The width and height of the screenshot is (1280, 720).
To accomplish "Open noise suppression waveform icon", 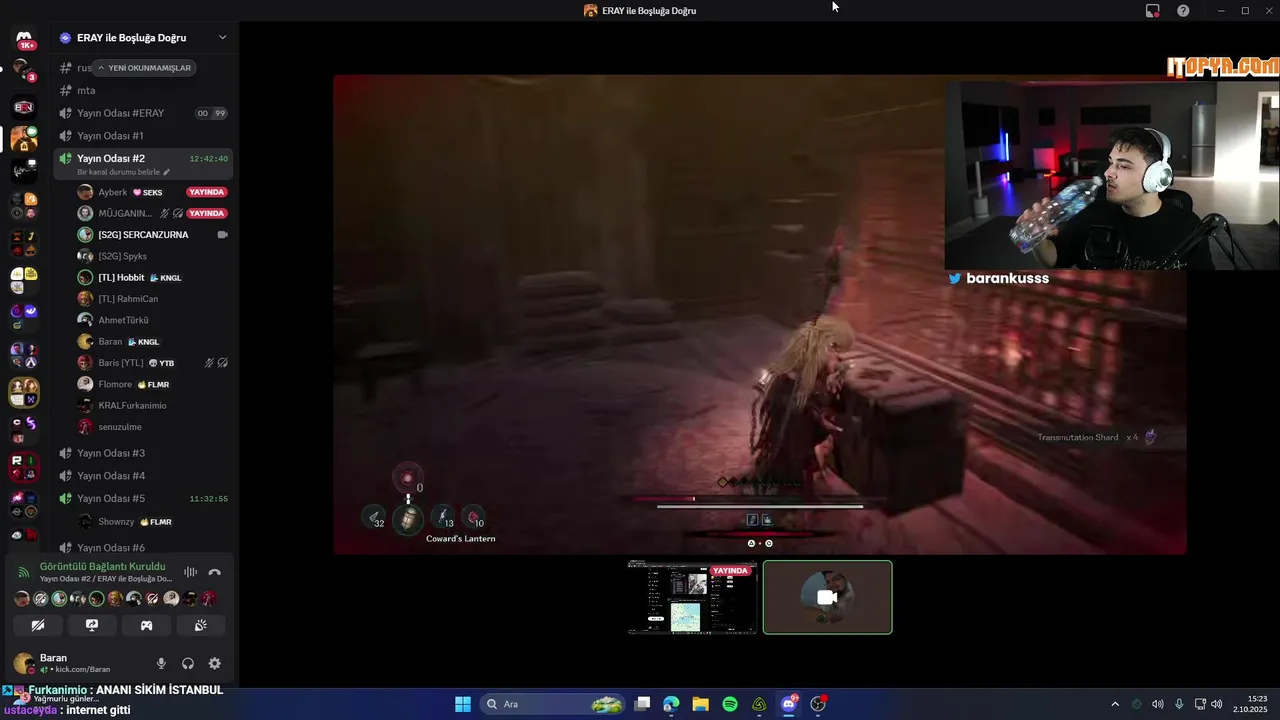I will 190,572.
